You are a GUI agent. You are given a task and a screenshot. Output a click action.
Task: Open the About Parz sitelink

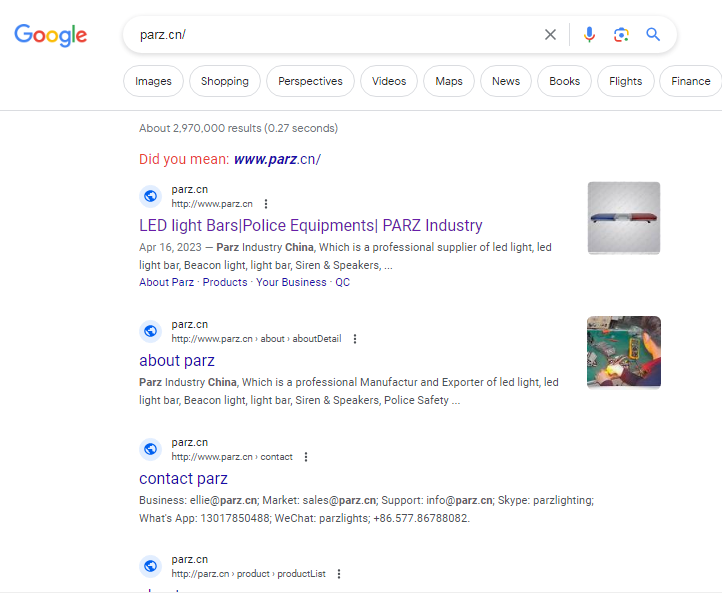click(x=167, y=282)
